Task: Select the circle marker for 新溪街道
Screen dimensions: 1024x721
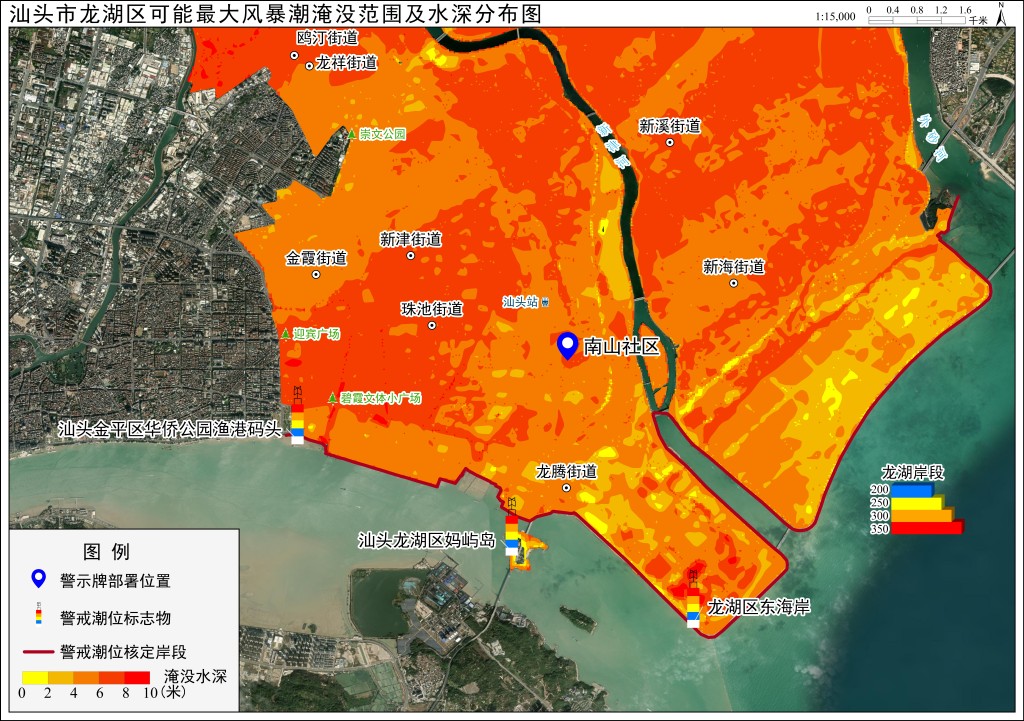Action: pyautogui.click(x=669, y=142)
